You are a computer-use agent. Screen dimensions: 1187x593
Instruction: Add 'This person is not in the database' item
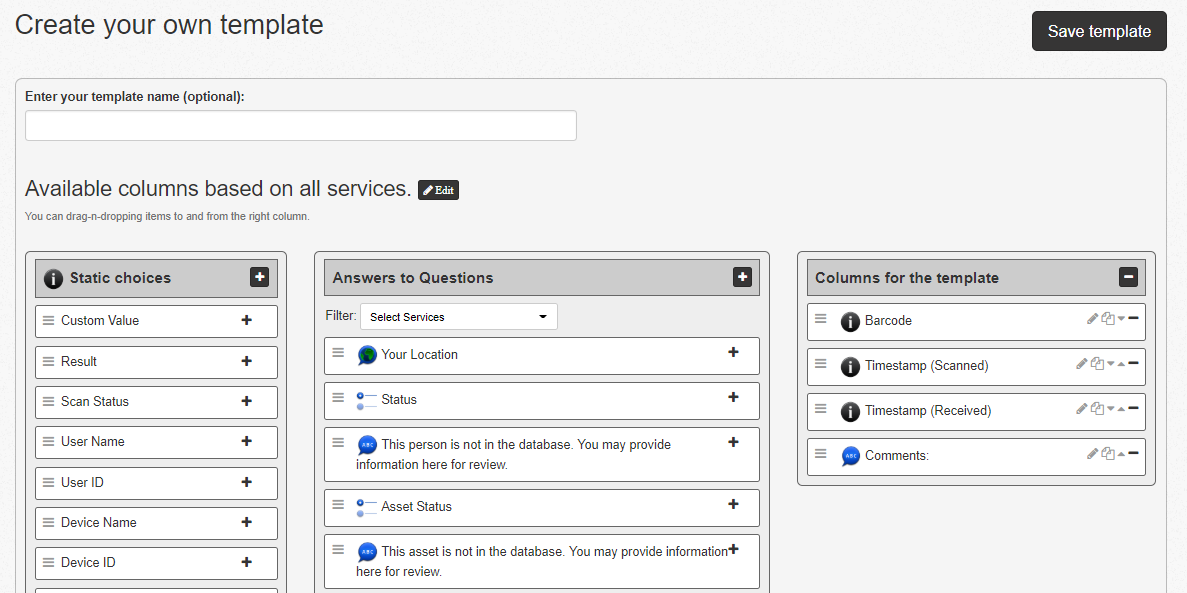point(733,442)
